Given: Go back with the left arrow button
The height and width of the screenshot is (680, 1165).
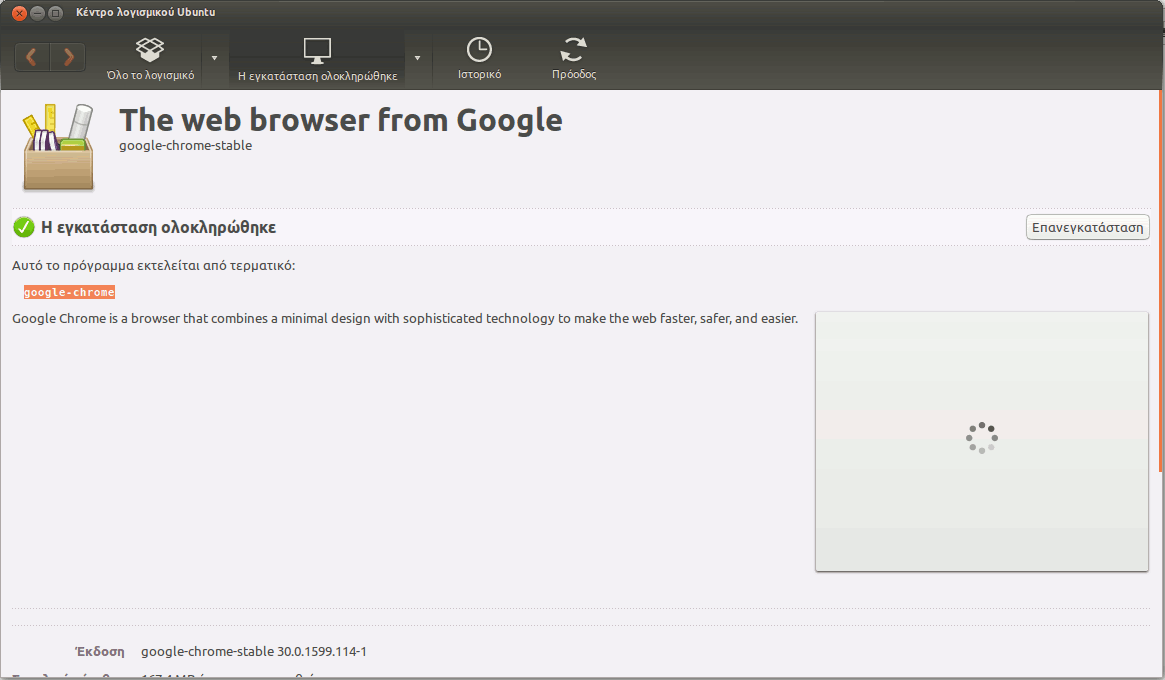Looking at the screenshot, I should [x=32, y=57].
